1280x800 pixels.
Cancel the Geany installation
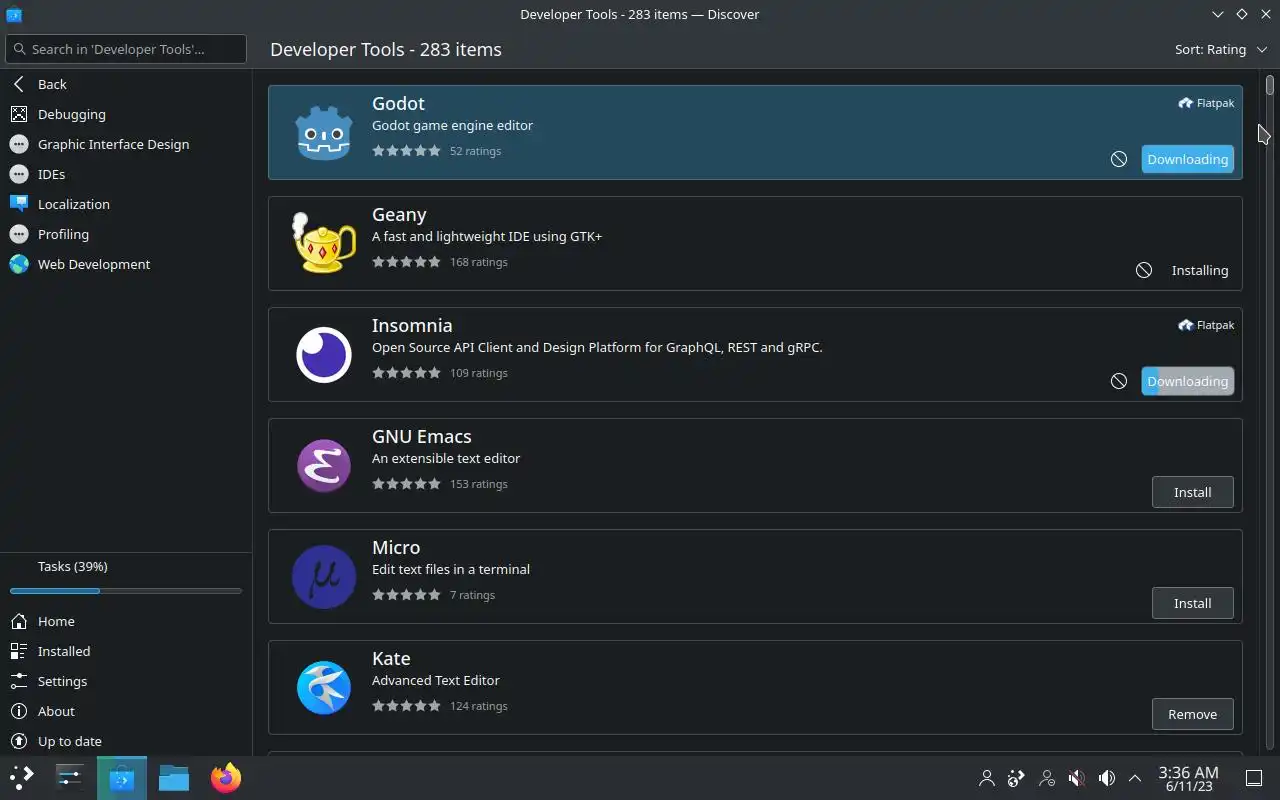pos(1144,270)
